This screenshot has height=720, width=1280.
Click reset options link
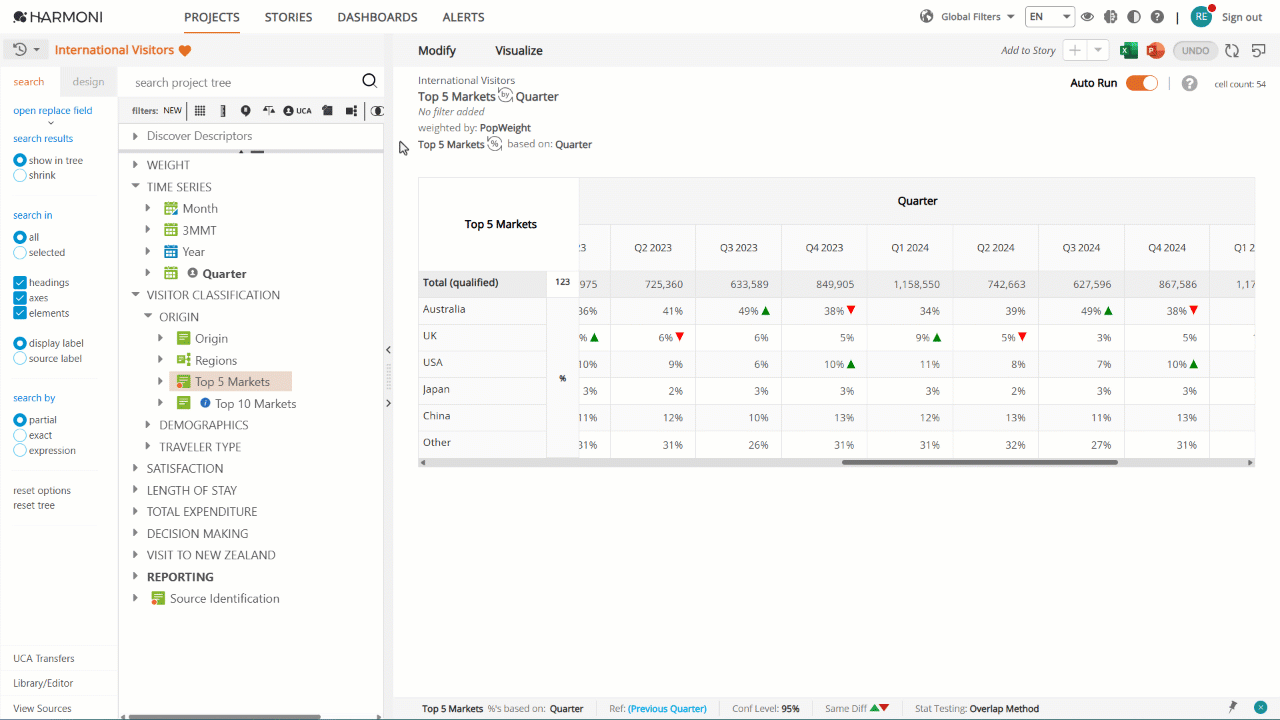tap(42, 491)
